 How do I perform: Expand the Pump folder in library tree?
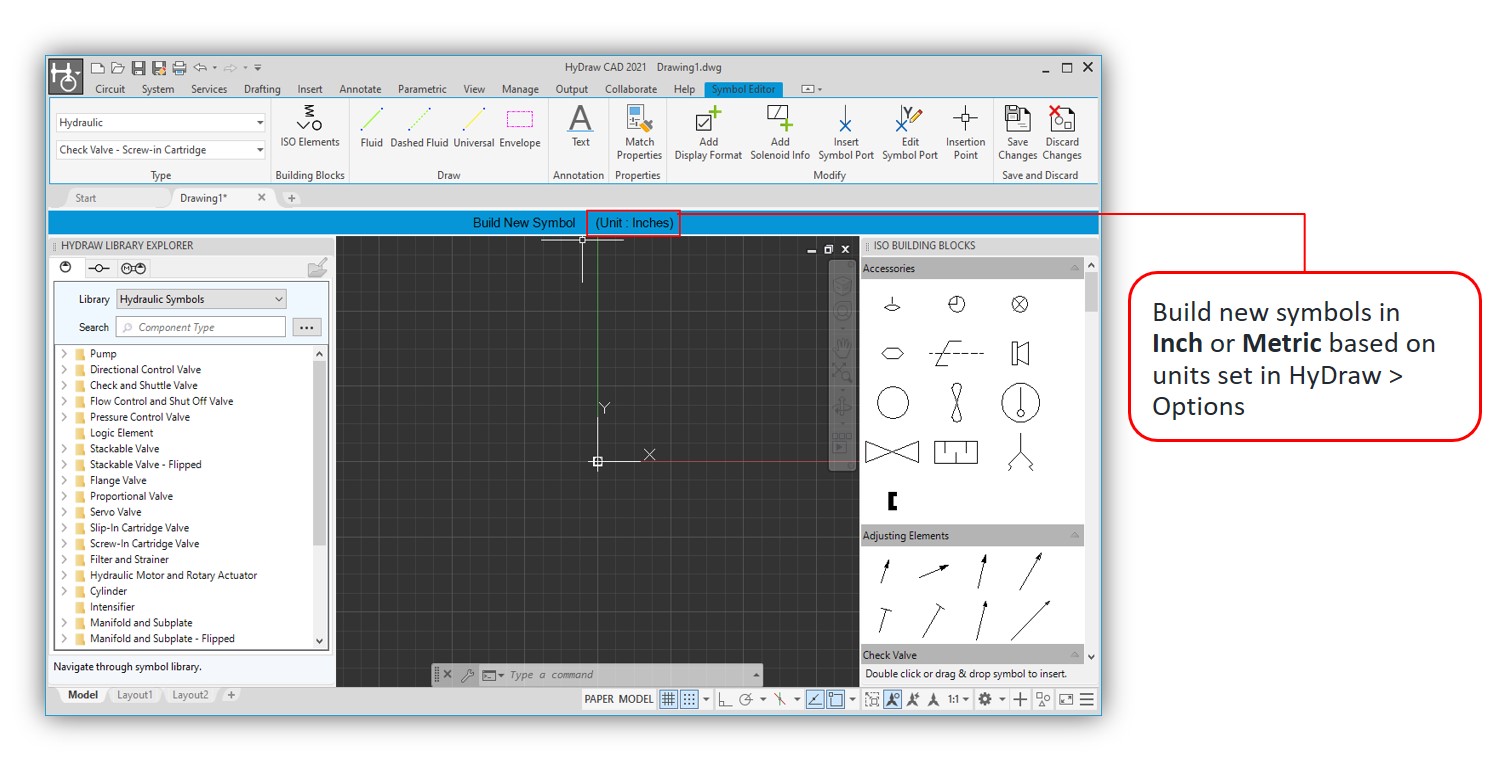64,354
